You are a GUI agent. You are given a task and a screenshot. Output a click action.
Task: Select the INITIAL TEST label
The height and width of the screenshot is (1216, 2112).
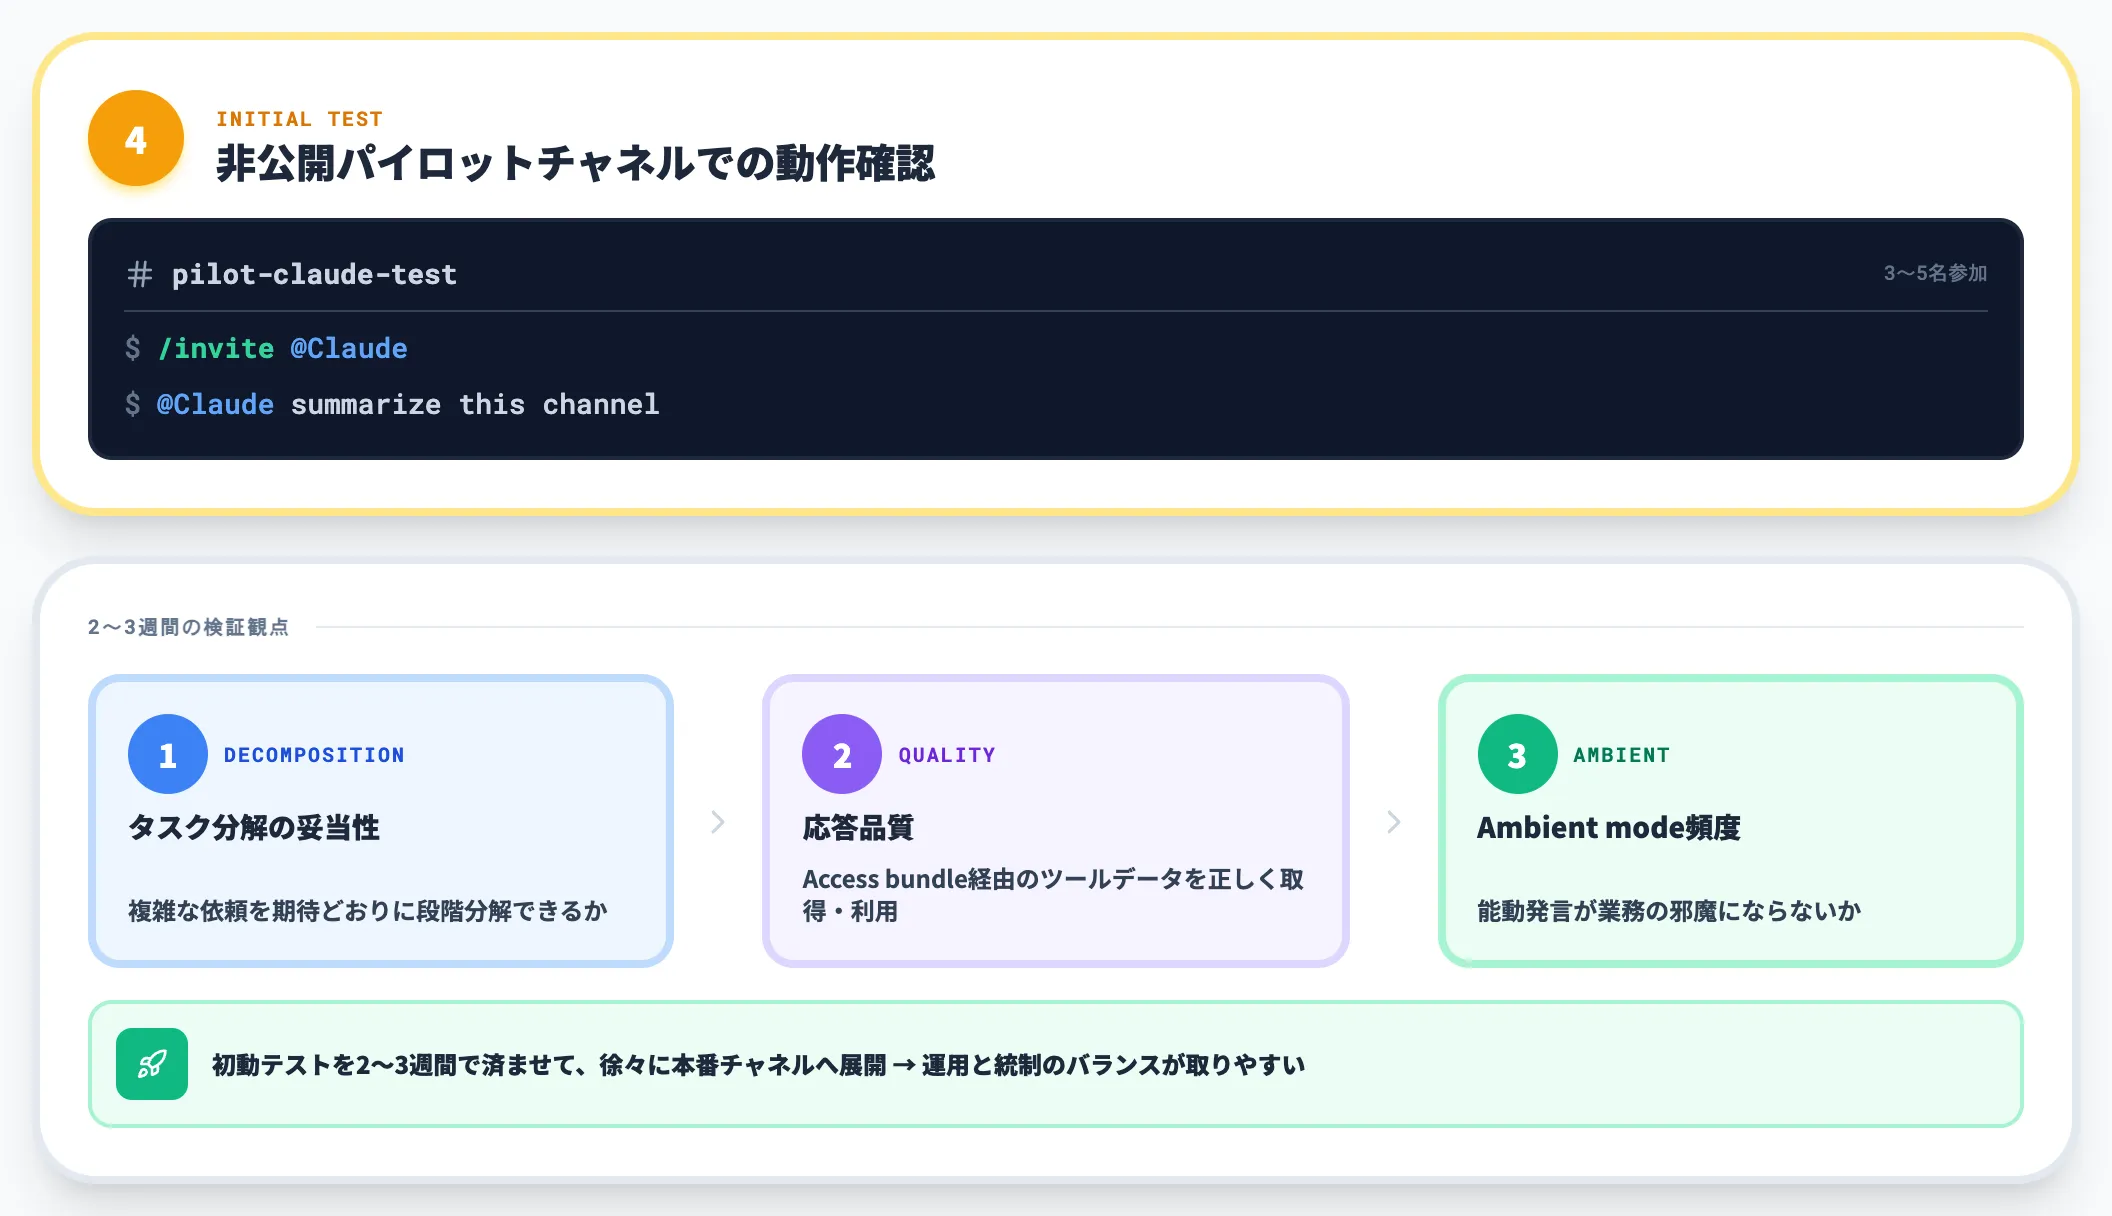click(300, 119)
